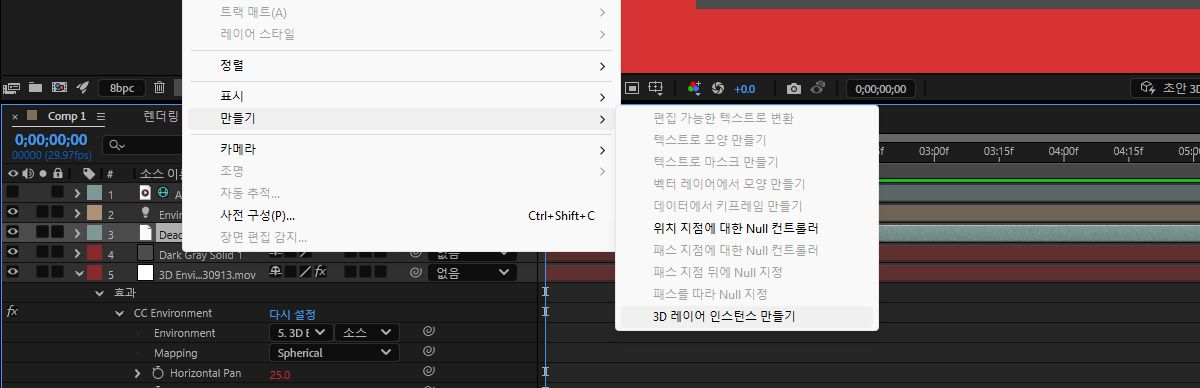Create a new composition from project panel
Image resolution: width=1200 pixels, height=388 pixels.
59,88
